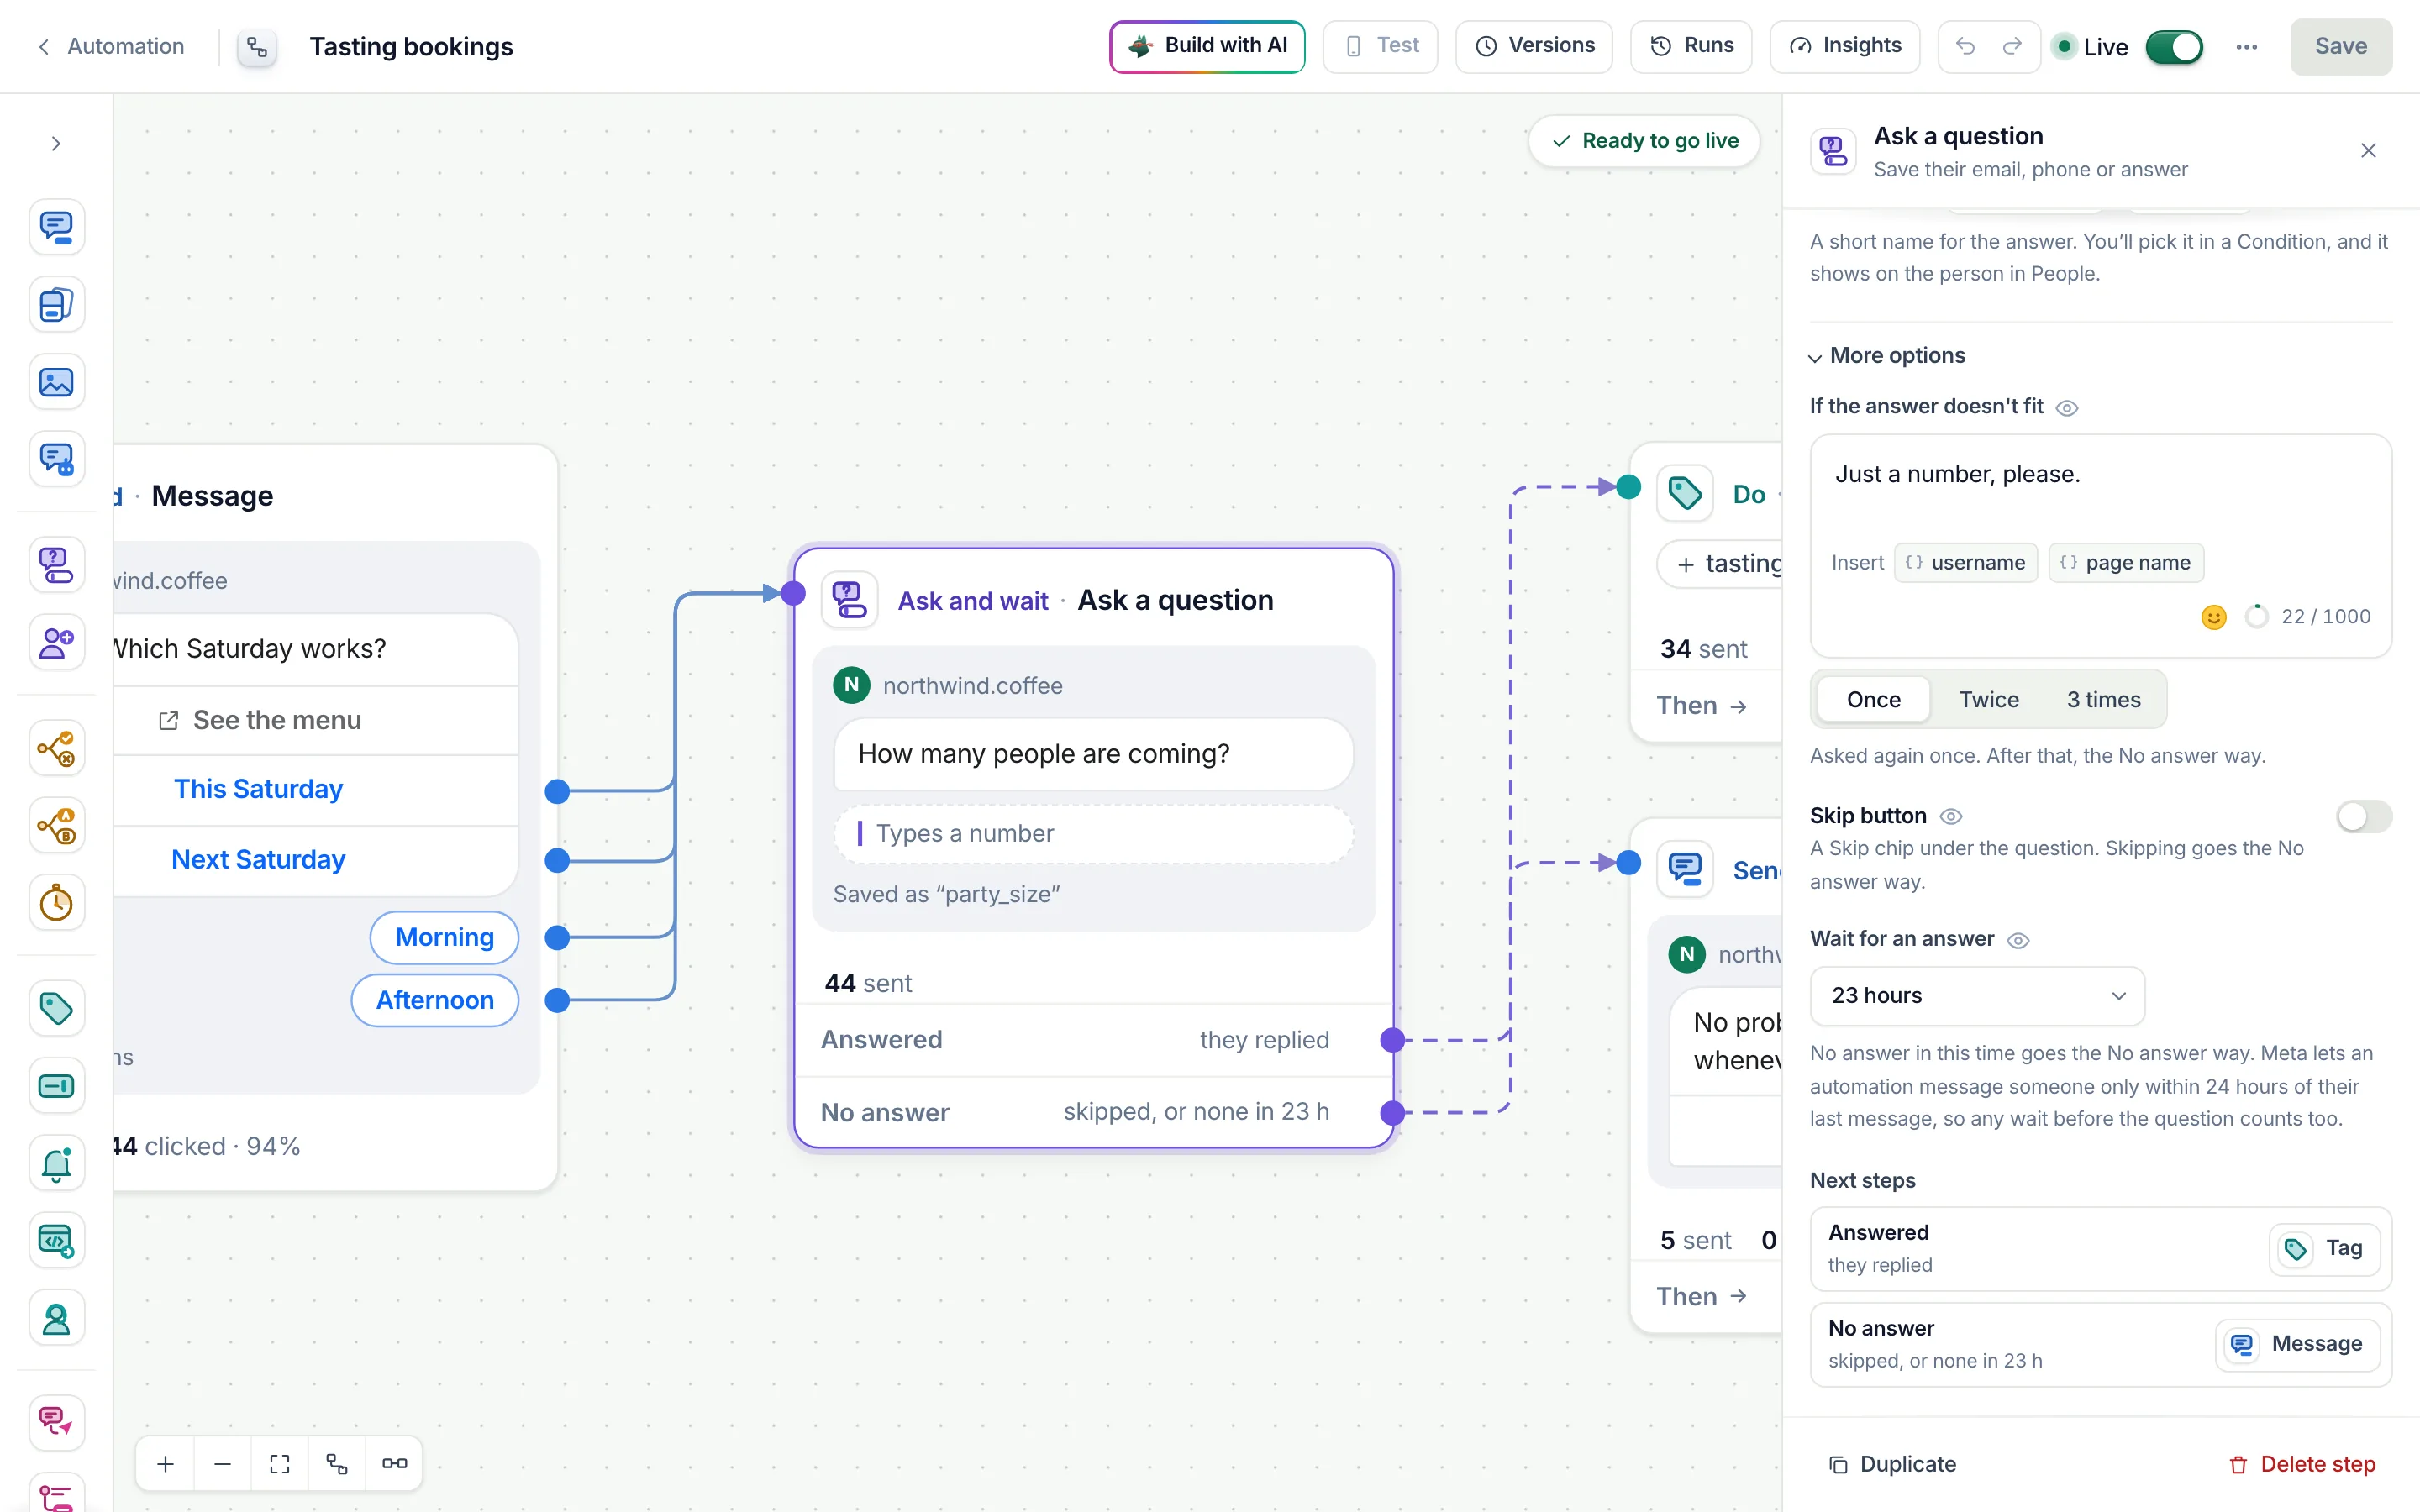Image resolution: width=2420 pixels, height=1512 pixels.
Task: Select the notification bell icon in sidebar
Action: [x=56, y=1163]
